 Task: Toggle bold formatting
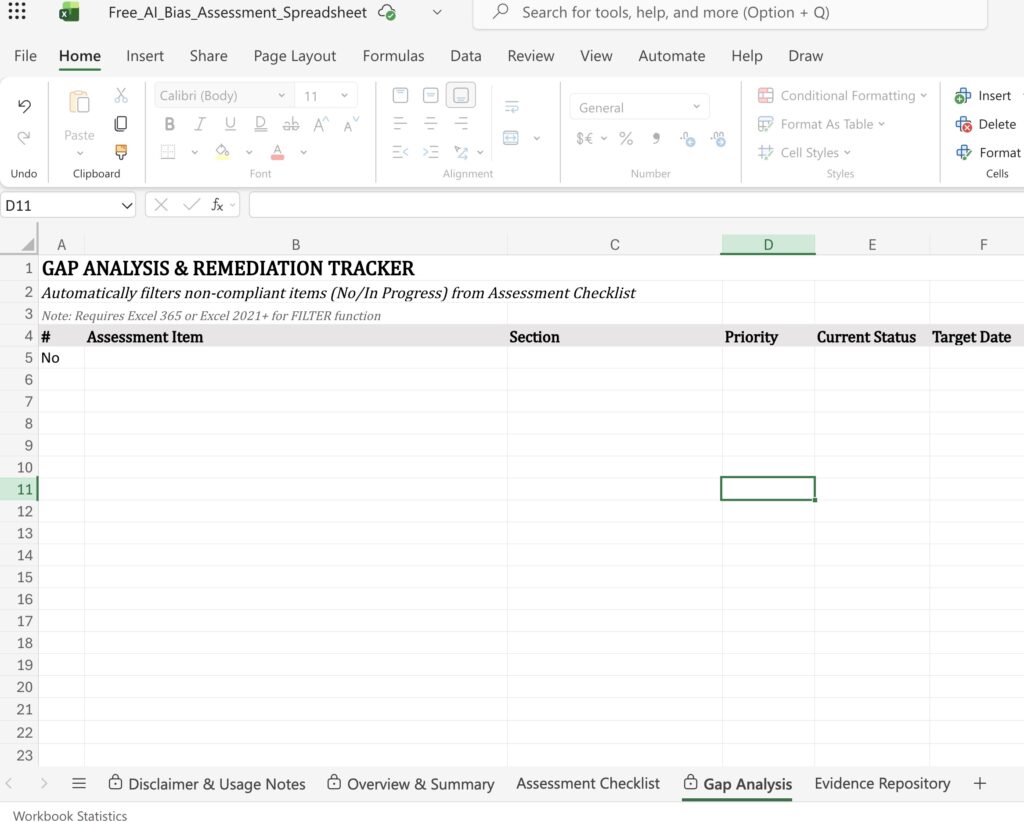point(169,123)
